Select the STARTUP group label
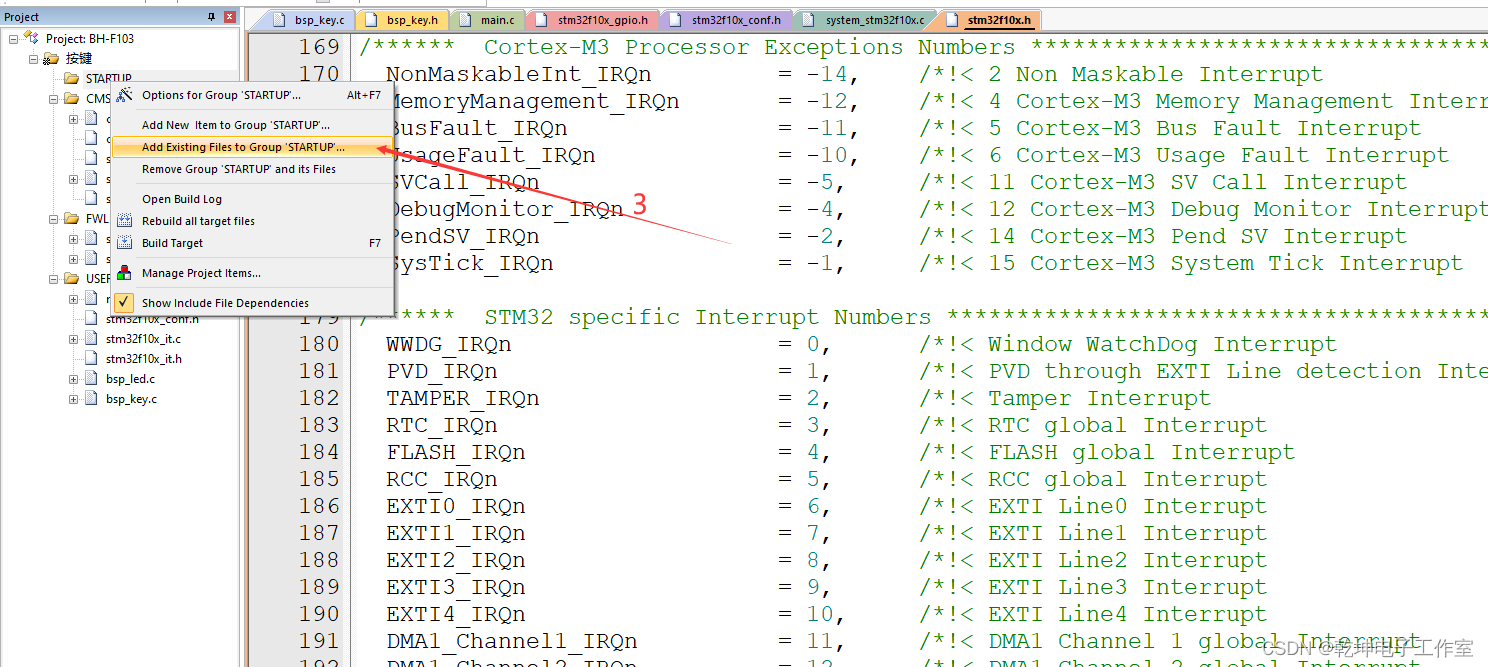Screen dimensions: 1488x667 click(x=108, y=79)
